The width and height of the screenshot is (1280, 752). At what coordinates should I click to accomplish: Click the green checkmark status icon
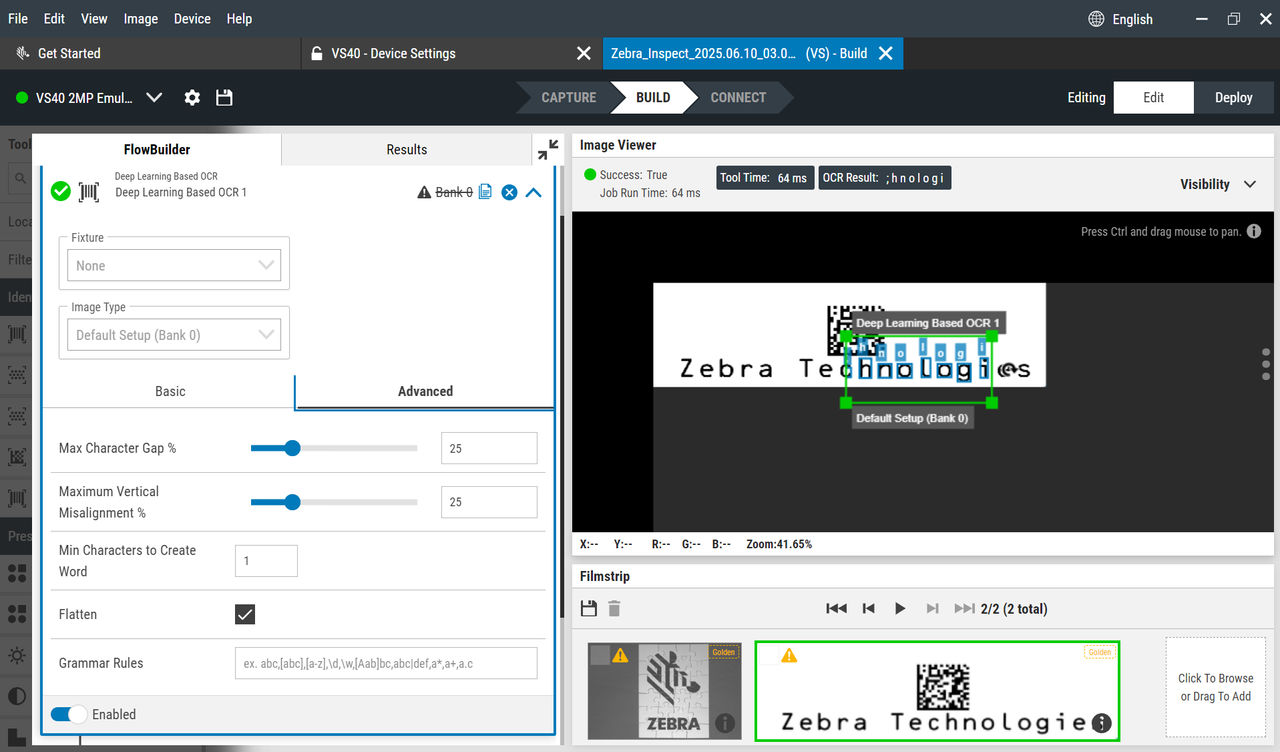61,191
